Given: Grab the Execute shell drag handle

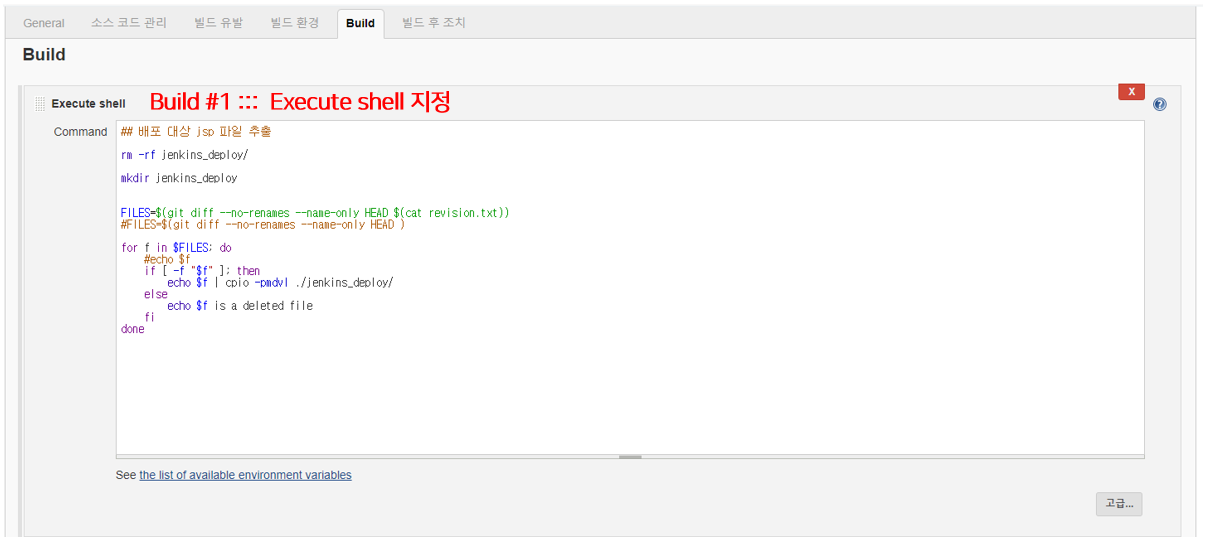Looking at the screenshot, I should 41,104.
